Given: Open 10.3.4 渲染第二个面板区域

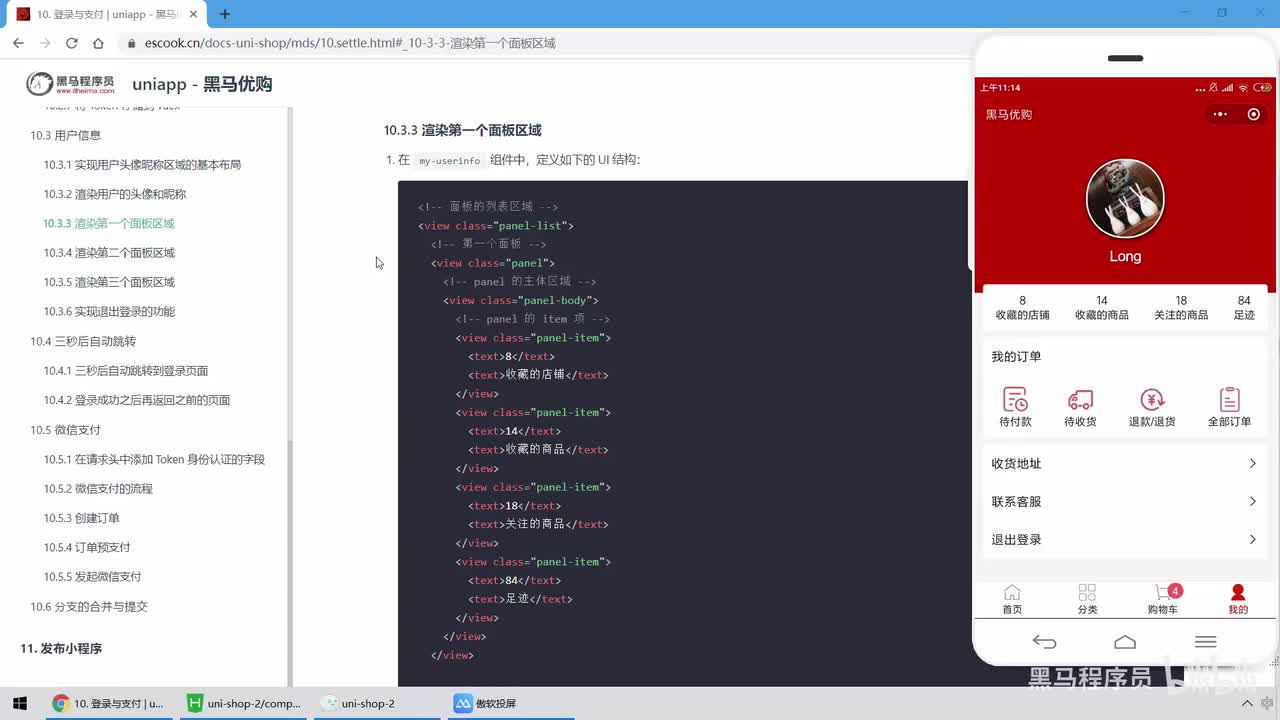Looking at the screenshot, I should [108, 253].
